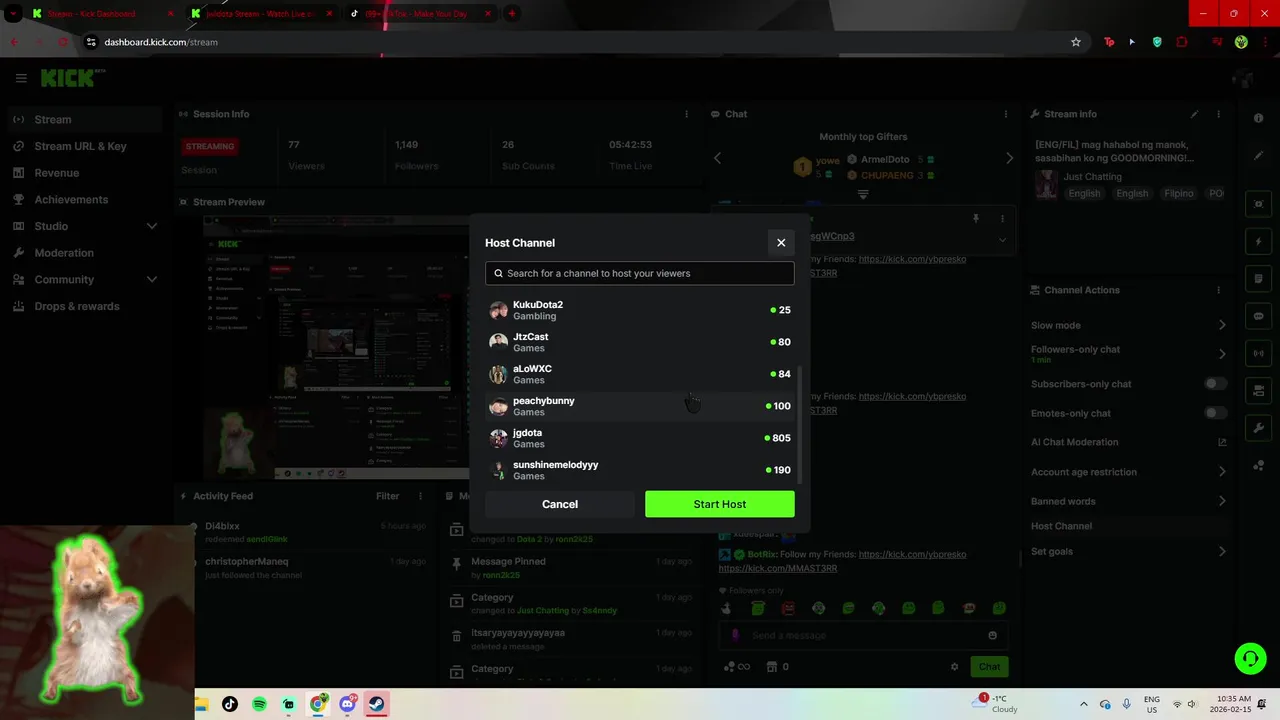Click the Cancel button in Host Channel

(560, 504)
